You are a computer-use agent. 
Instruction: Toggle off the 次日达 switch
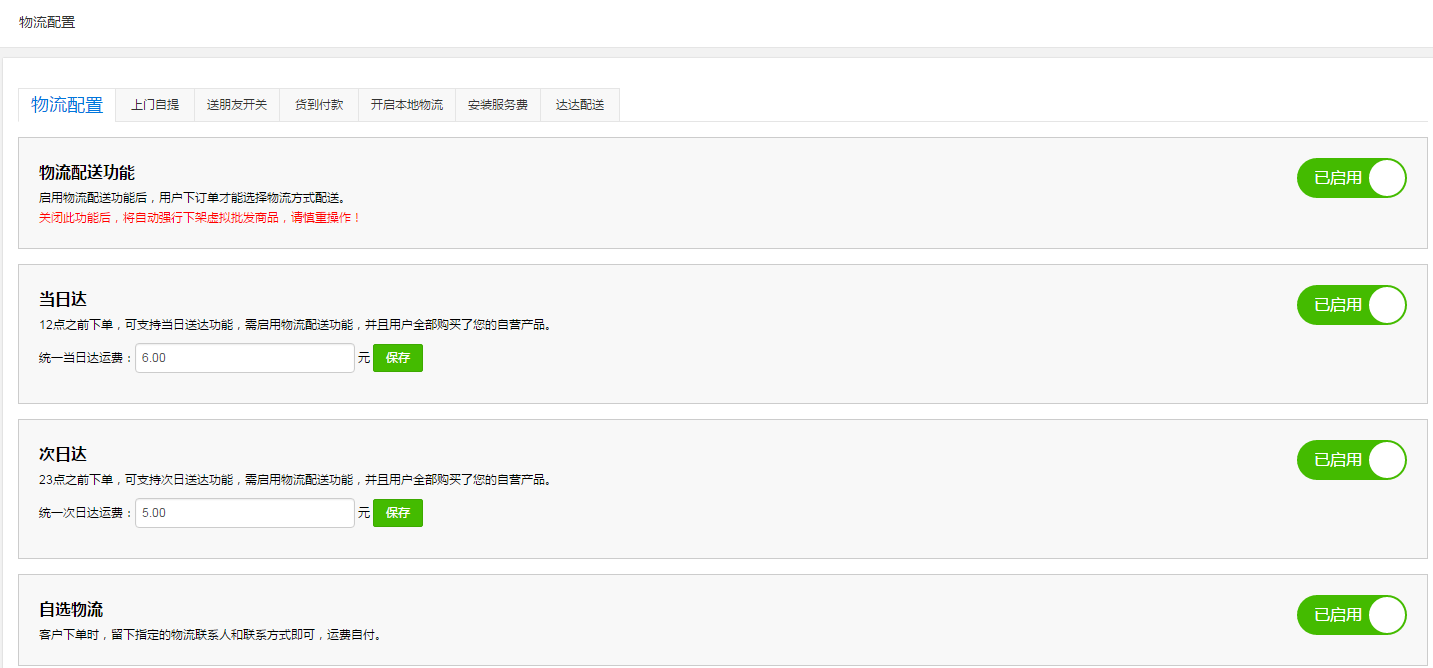tap(1351, 460)
